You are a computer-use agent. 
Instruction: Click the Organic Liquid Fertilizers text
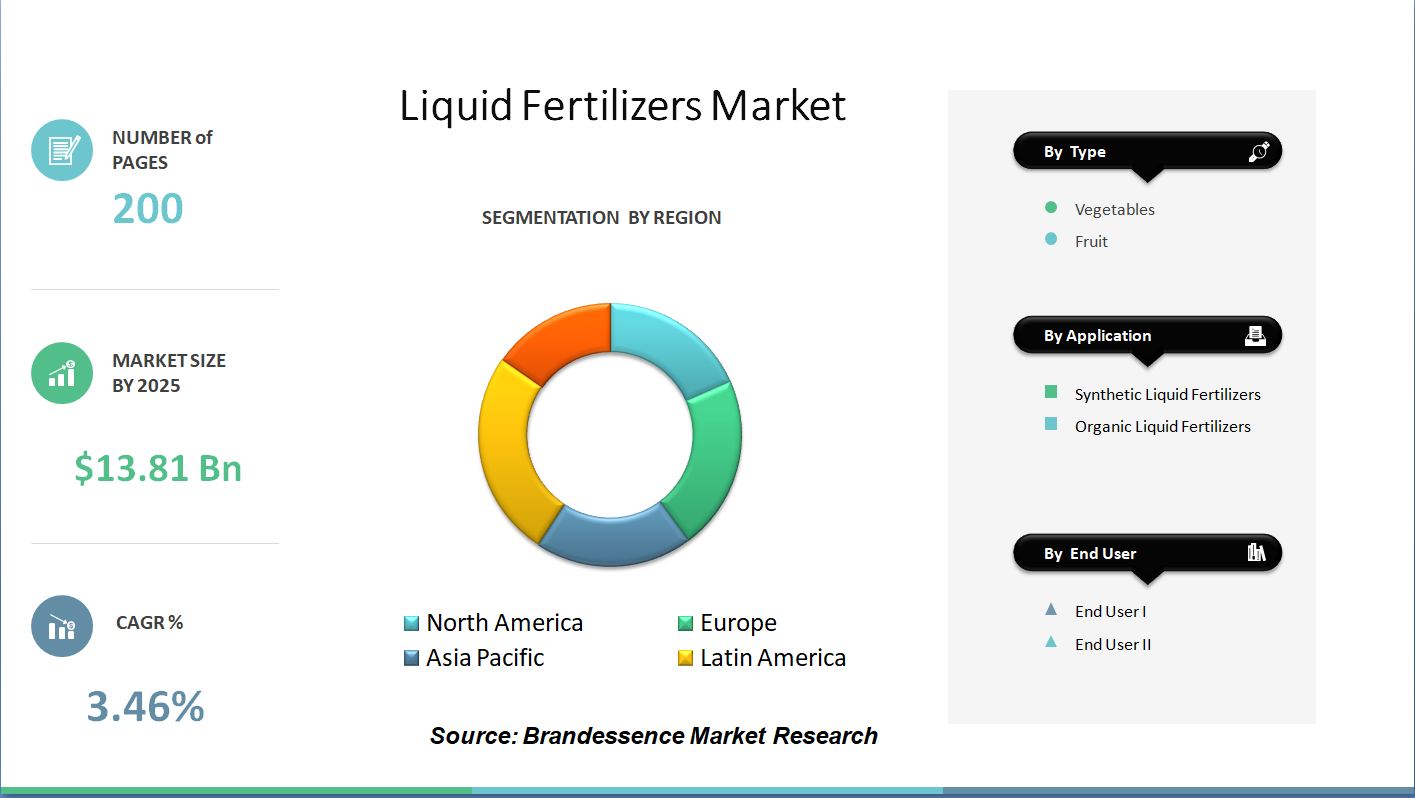1163,426
